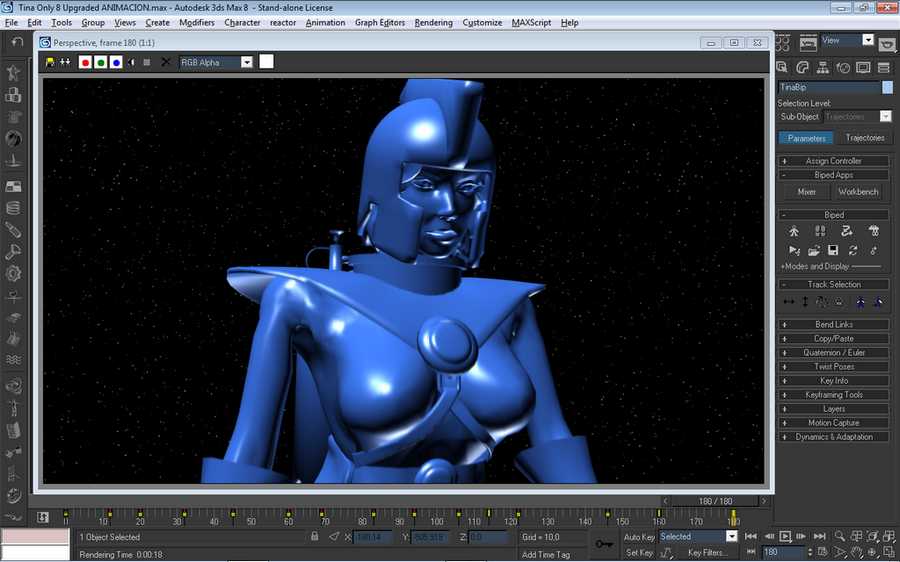
Task: Open the Workbench button
Action: click(858, 191)
